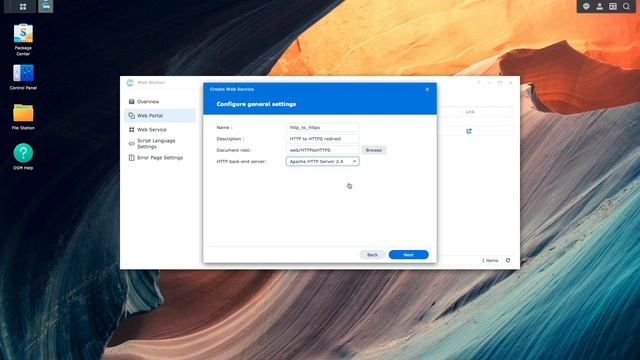Click the external link icon in portal list
This screenshot has width=640, height=360.
(469, 131)
